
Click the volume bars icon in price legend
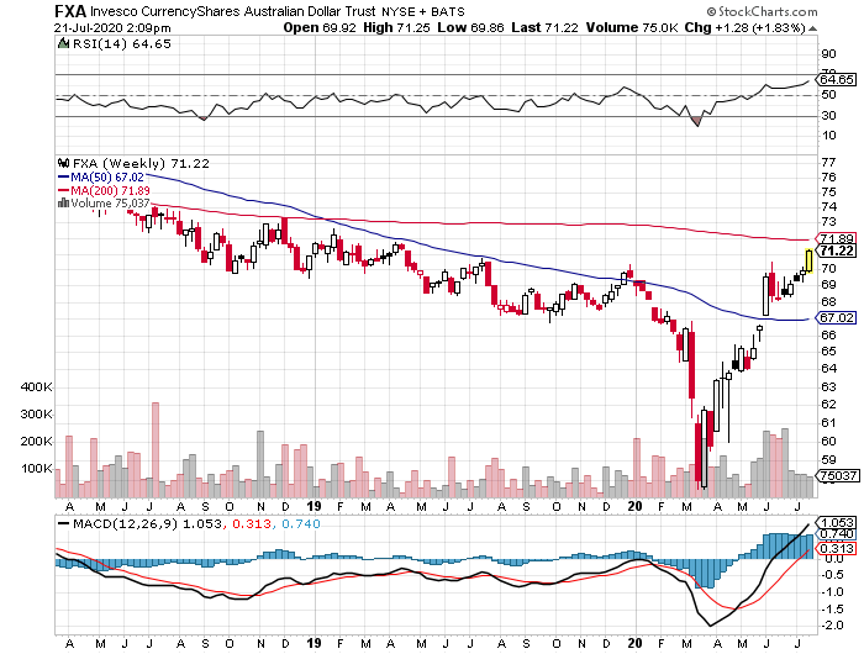pyautogui.click(x=63, y=203)
